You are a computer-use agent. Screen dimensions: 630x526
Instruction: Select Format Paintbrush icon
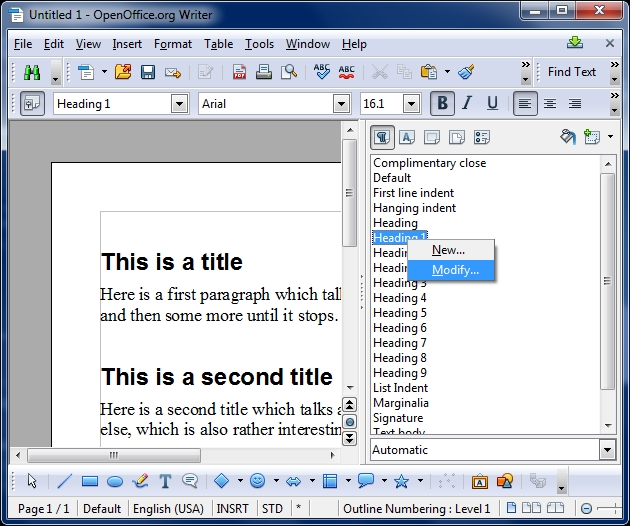466,72
